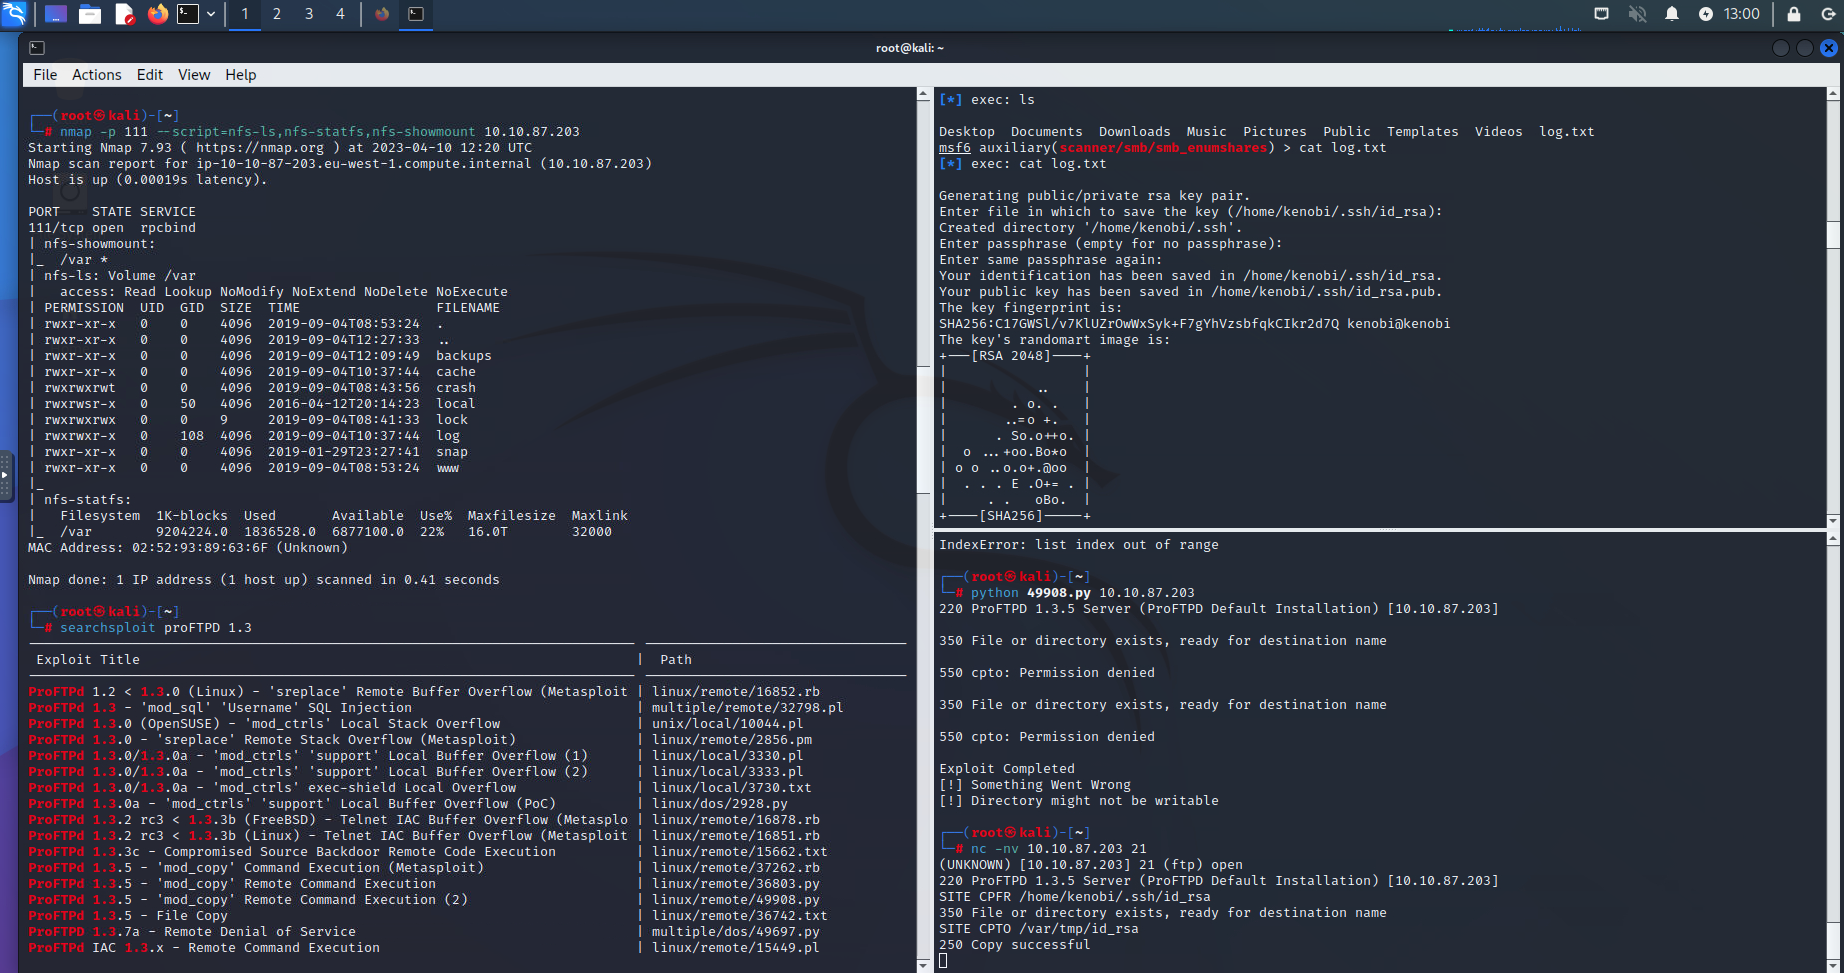Viewport: 1844px width, 973px height.
Task: Switch to workspace 3
Action: click(x=309, y=14)
